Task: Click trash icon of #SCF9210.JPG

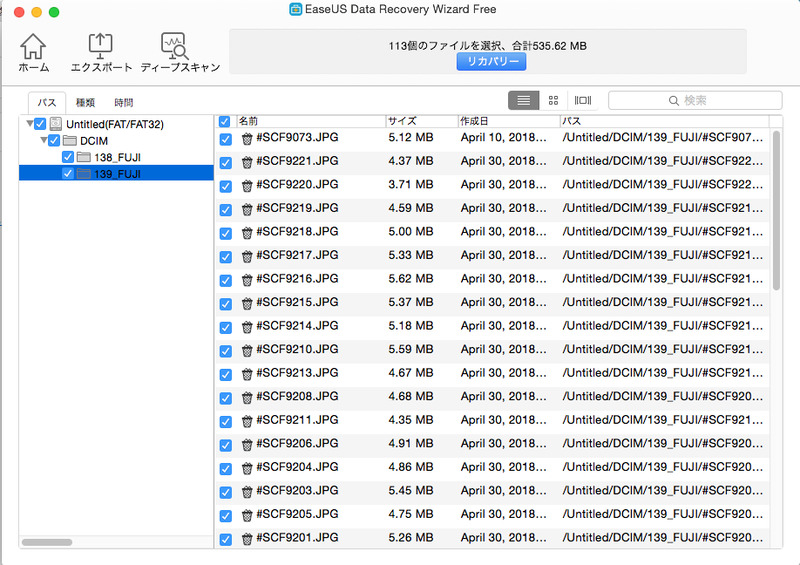Action: (x=247, y=350)
